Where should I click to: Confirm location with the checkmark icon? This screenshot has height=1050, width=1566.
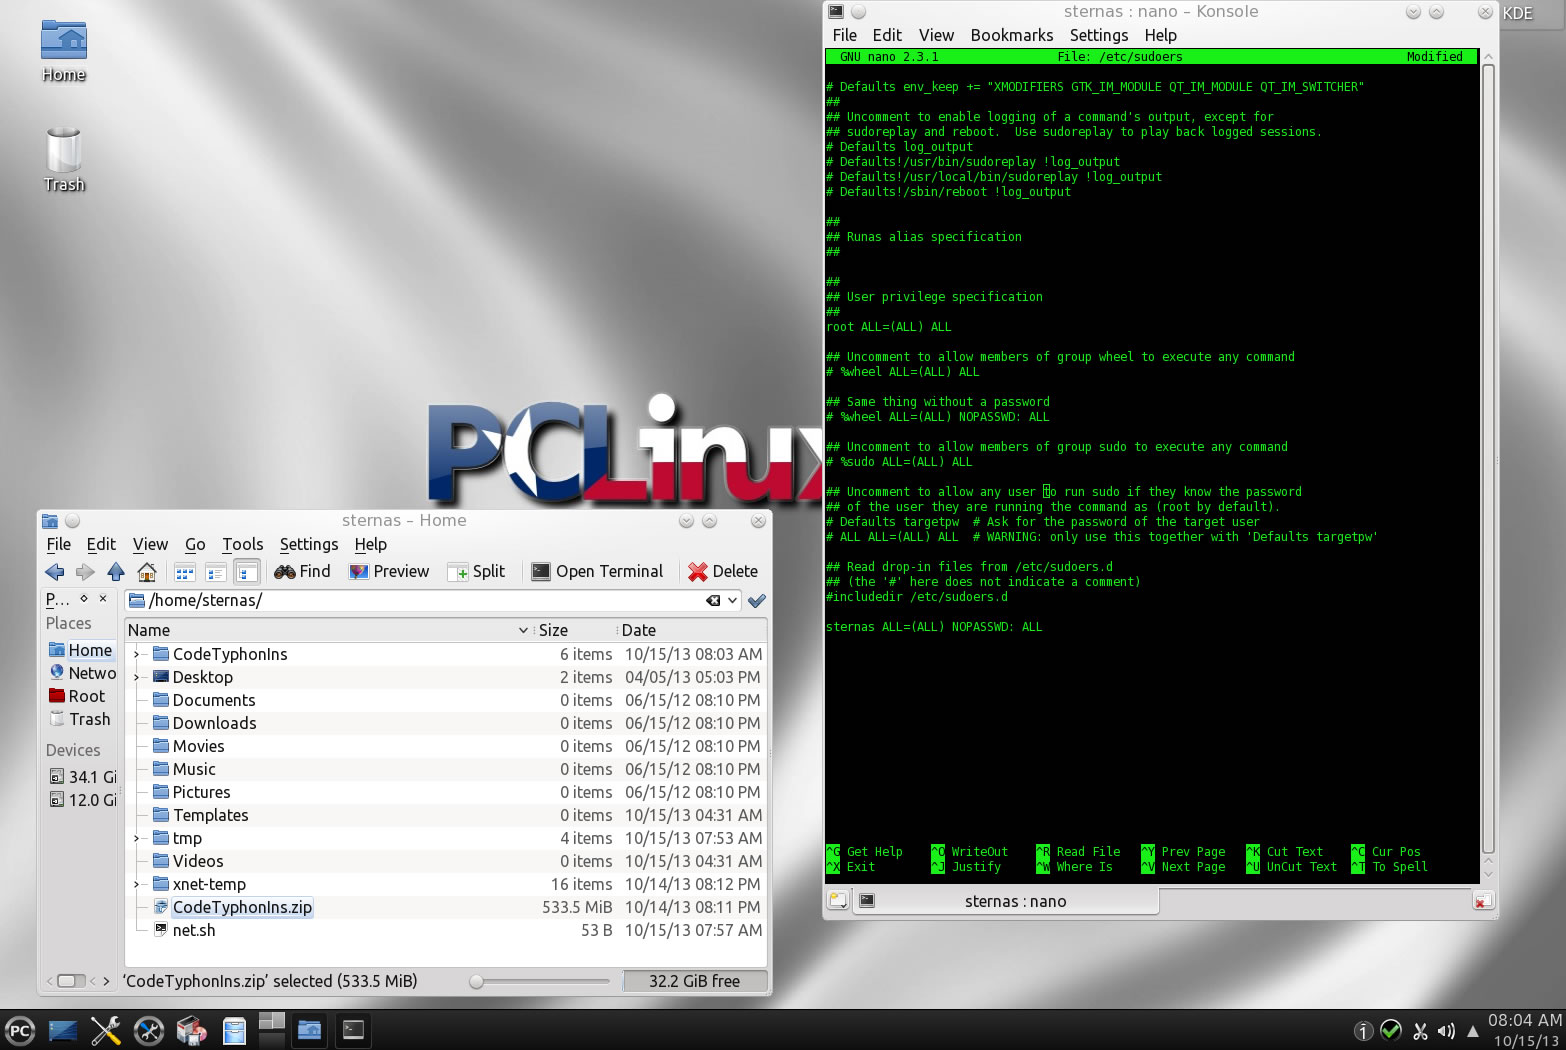(757, 601)
